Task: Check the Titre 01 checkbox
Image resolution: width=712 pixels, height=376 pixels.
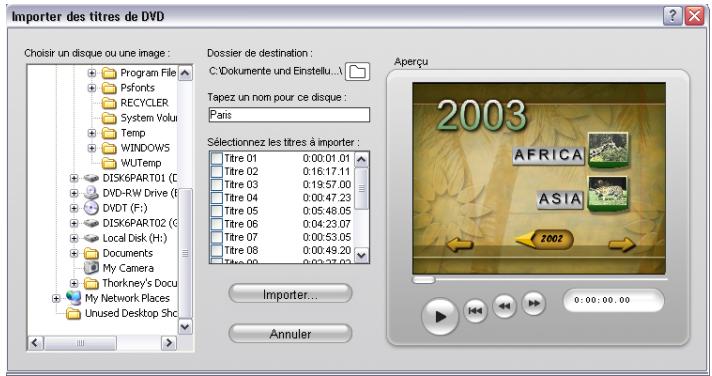Action: [217, 158]
